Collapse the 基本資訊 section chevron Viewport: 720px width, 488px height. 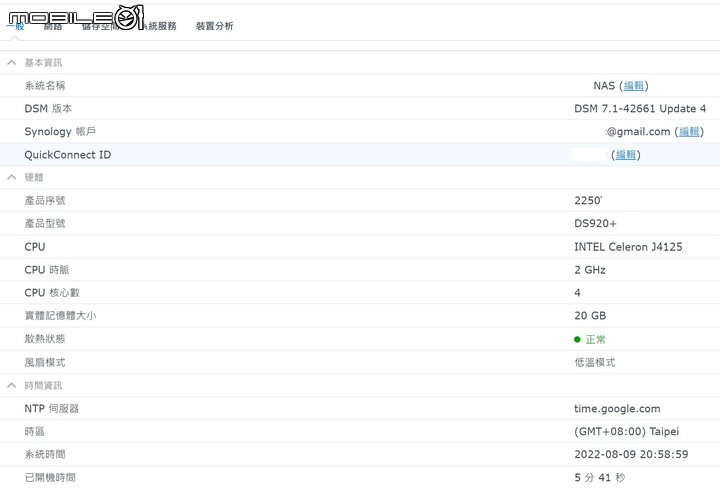coord(12,62)
